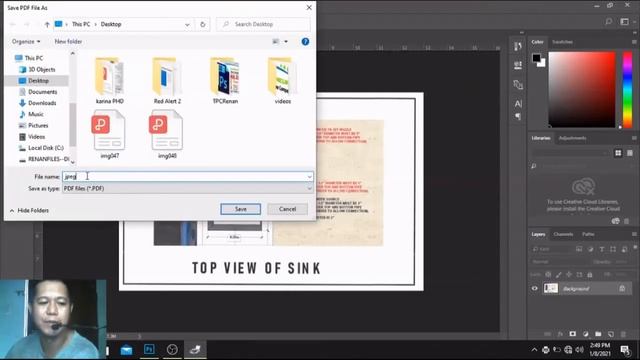Viewport: 640px width, 360px height.
Task: Toggle layer filtering switch on Layers panel
Action: 635,247
